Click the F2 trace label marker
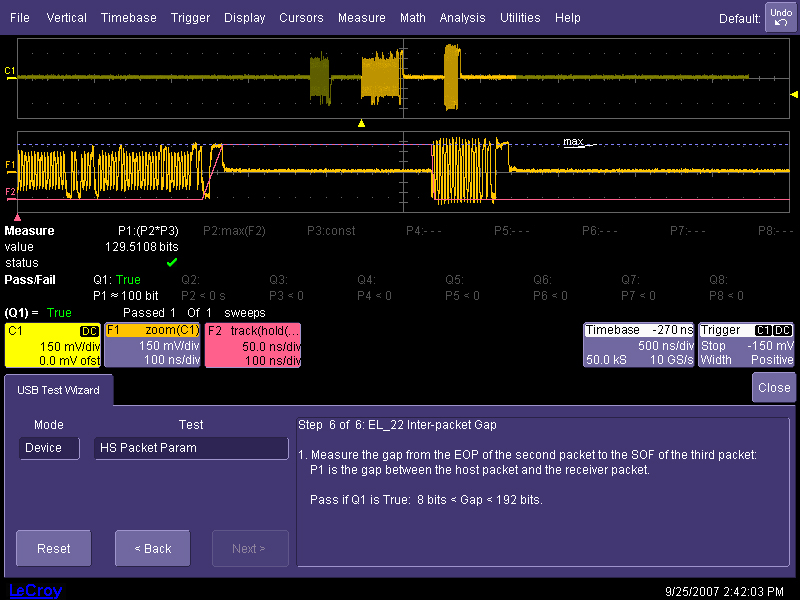 tap(10, 191)
